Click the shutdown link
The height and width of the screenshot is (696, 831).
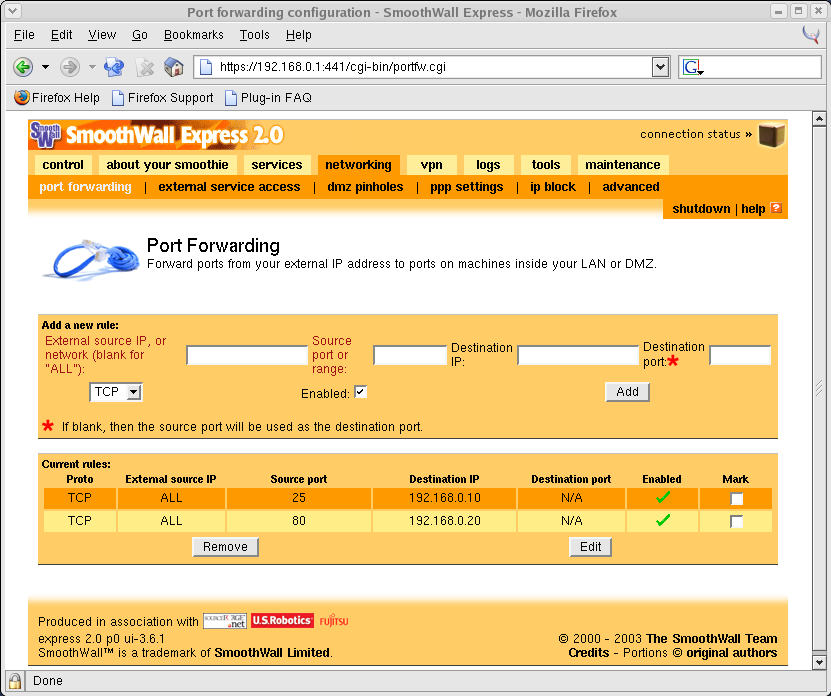701,209
